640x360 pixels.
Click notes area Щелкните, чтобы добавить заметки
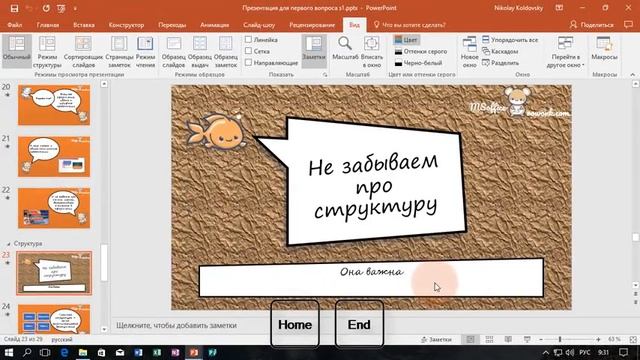tap(176, 325)
